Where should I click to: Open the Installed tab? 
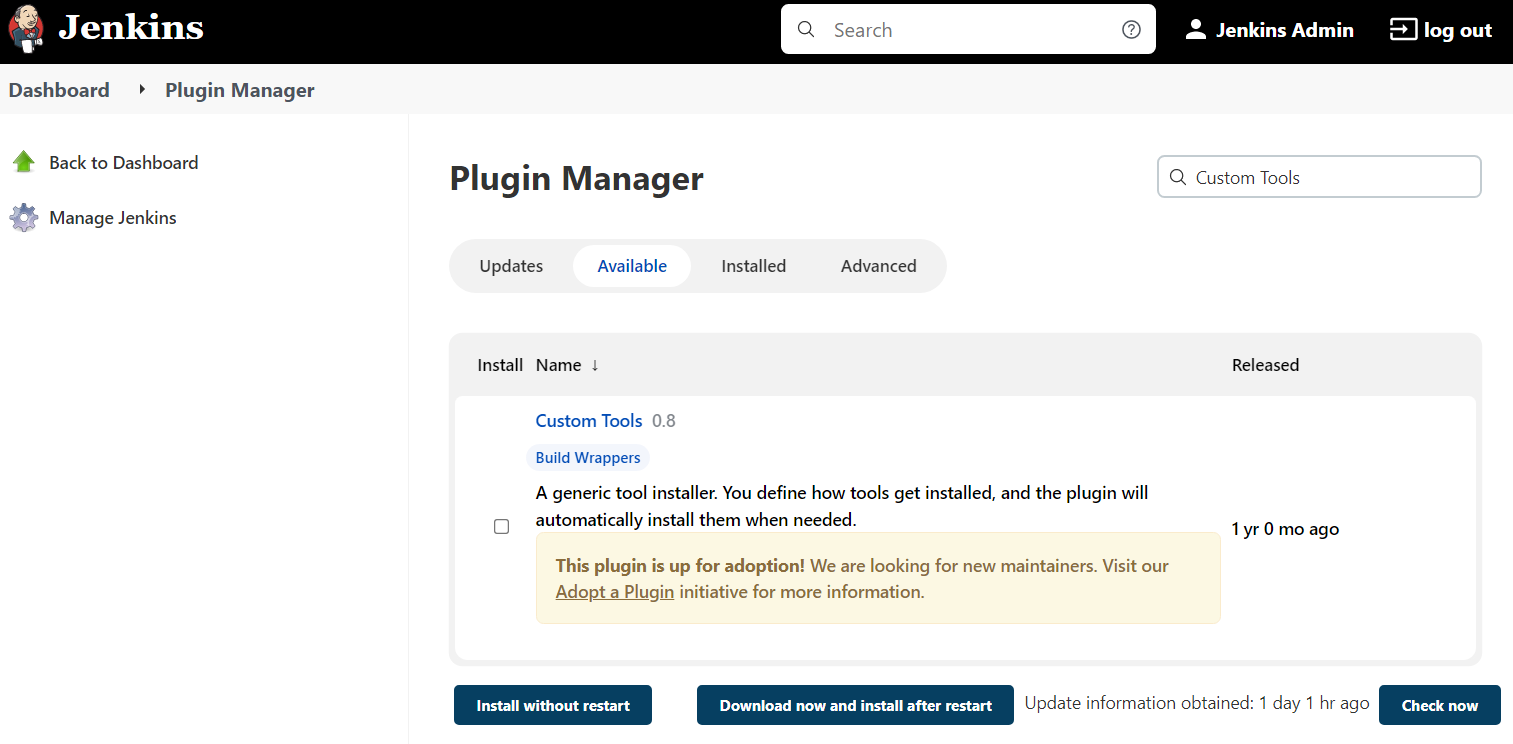coord(754,266)
